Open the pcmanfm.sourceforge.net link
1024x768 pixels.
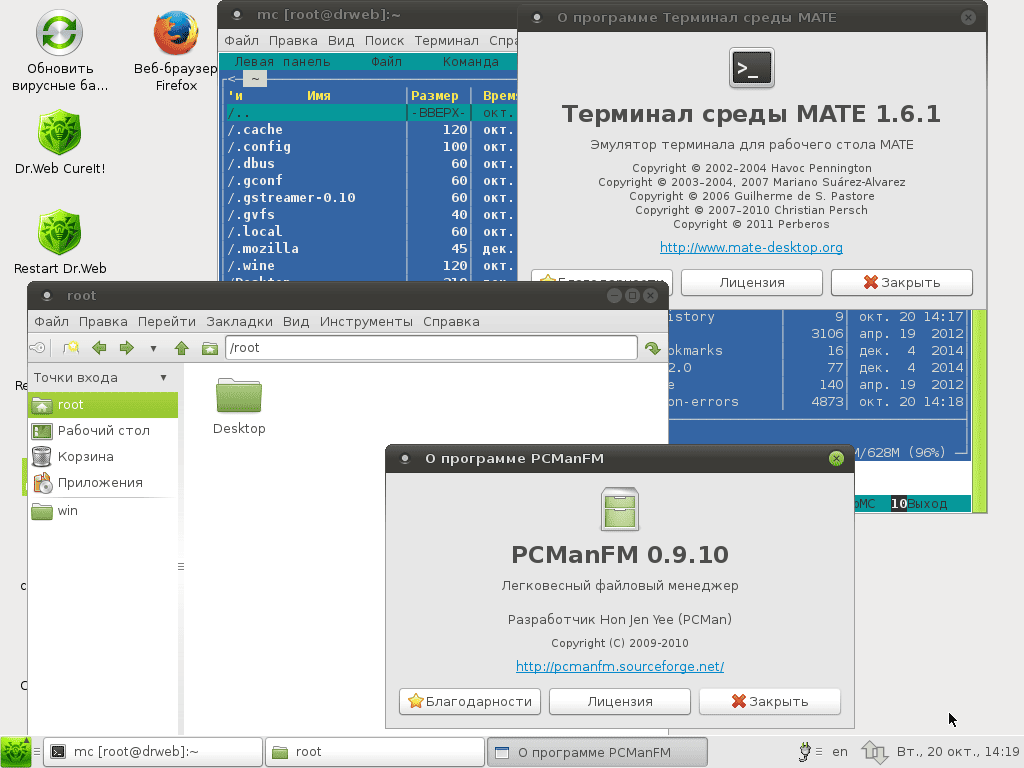pos(620,666)
